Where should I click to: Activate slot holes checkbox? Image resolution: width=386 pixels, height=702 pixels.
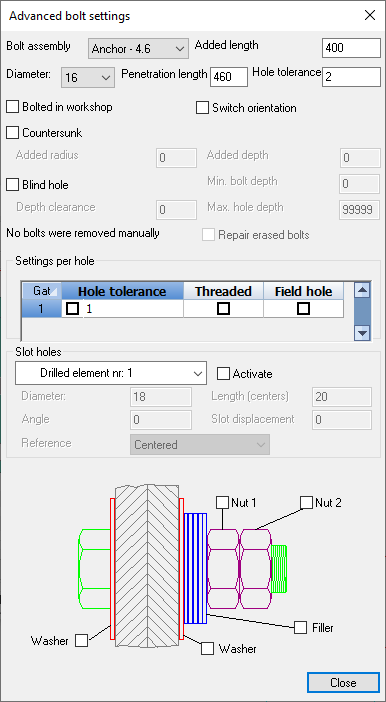223,373
